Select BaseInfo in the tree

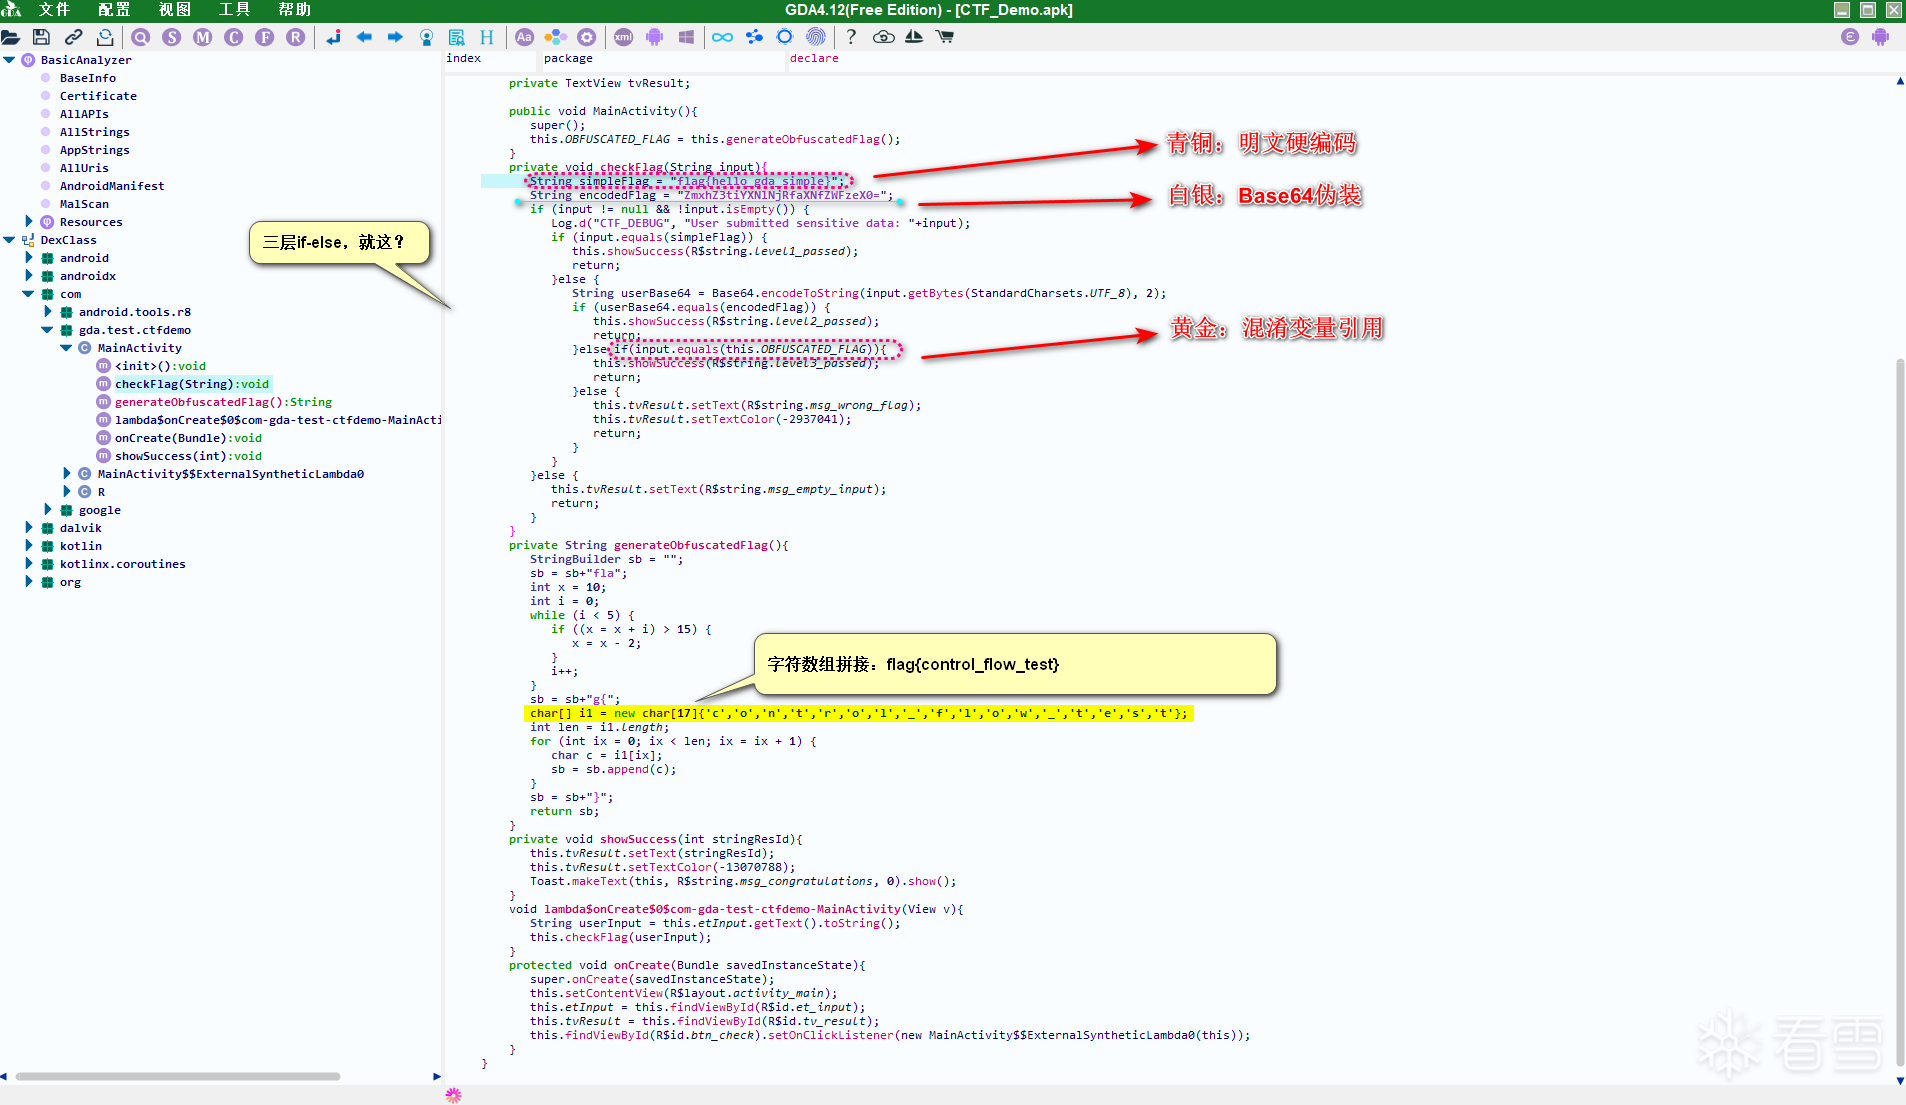pyautogui.click(x=87, y=78)
